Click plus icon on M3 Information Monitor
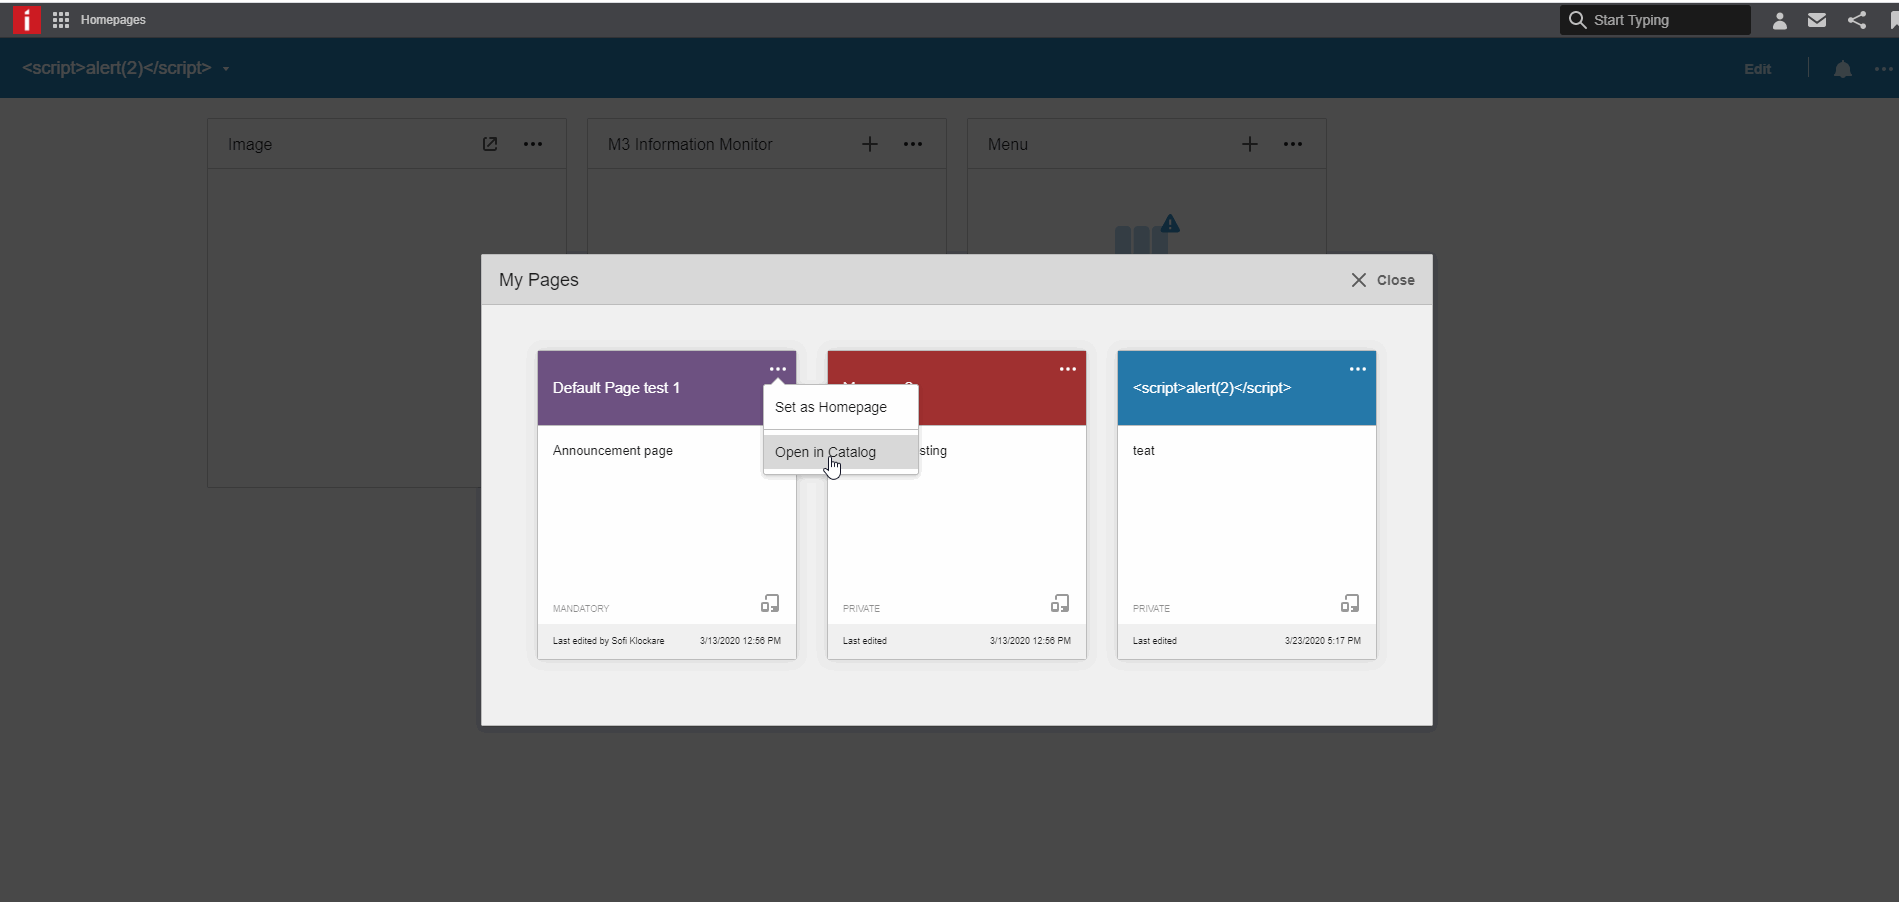The width and height of the screenshot is (1899, 902). (x=870, y=144)
